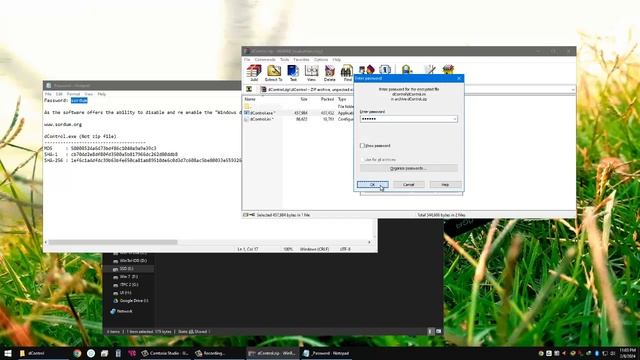Open the Edit menu in Notepad
Viewport: 640px width, 360px height.
click(x=59, y=94)
